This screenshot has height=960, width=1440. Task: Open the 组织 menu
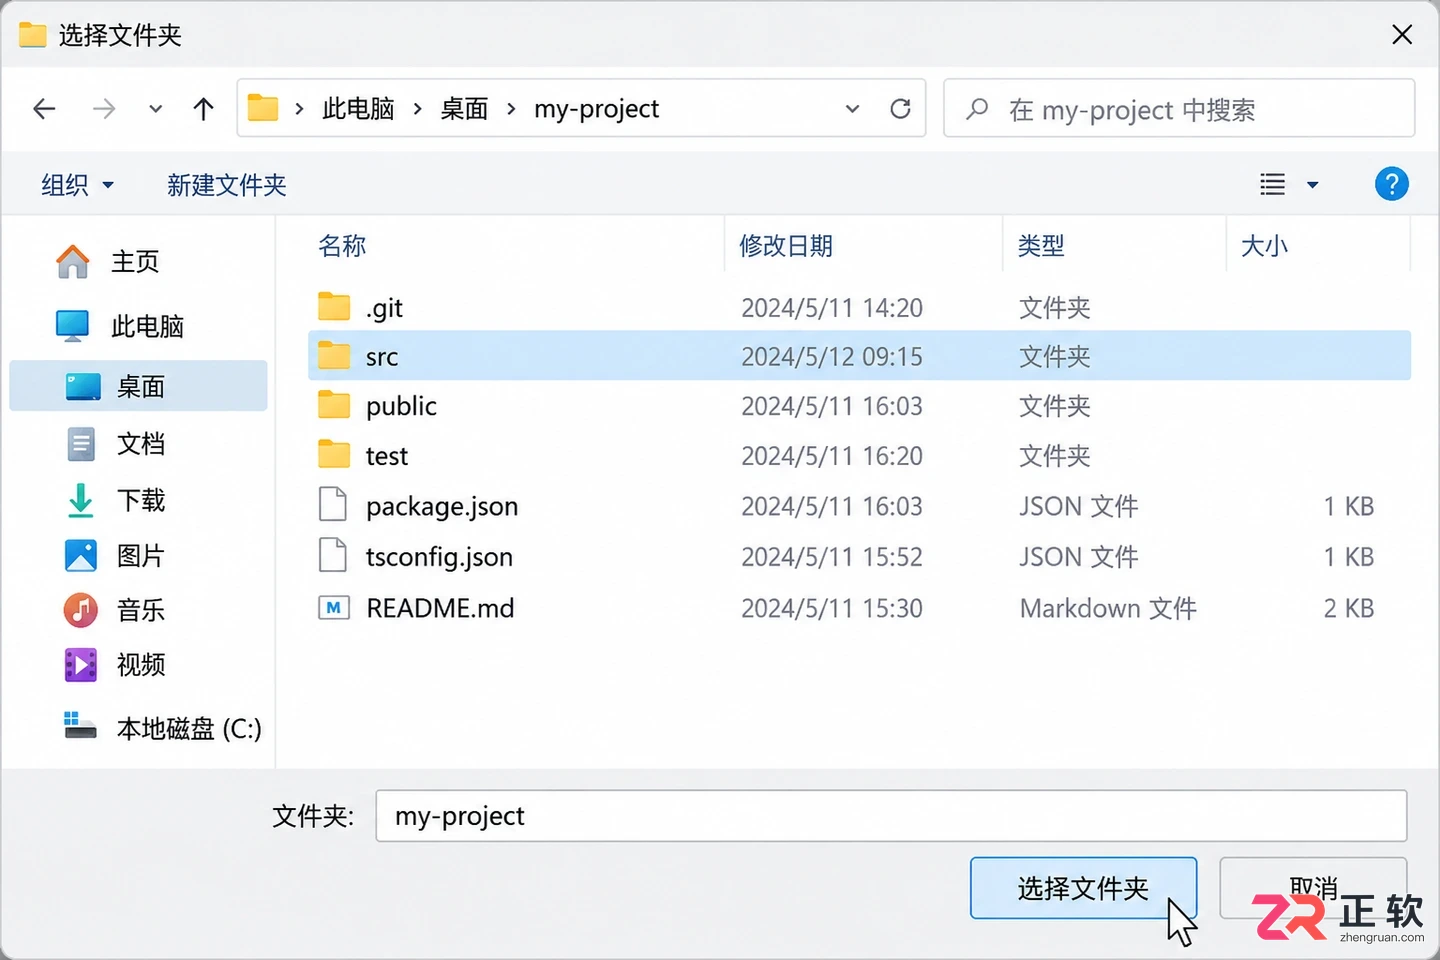77,185
